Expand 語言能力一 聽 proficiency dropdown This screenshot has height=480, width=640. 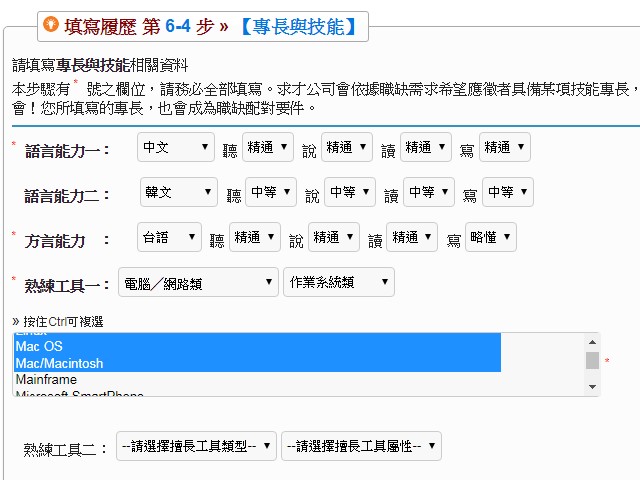(268, 147)
